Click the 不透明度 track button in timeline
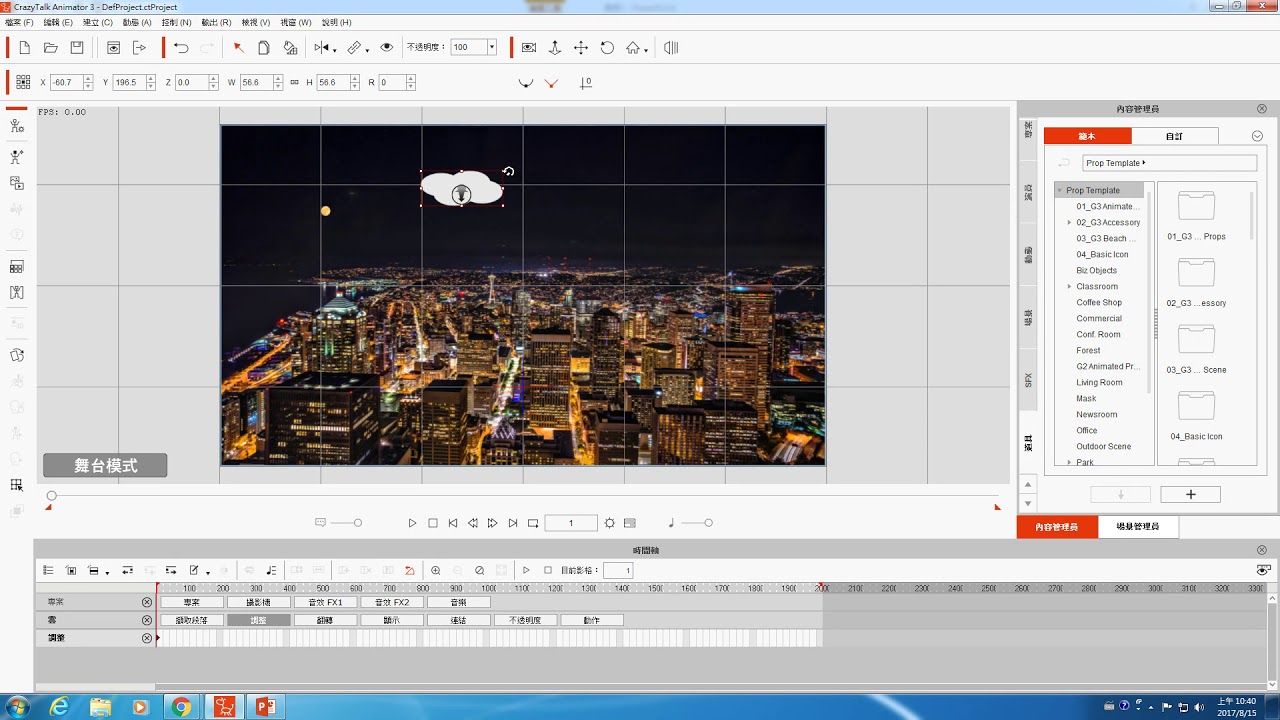 pos(525,620)
